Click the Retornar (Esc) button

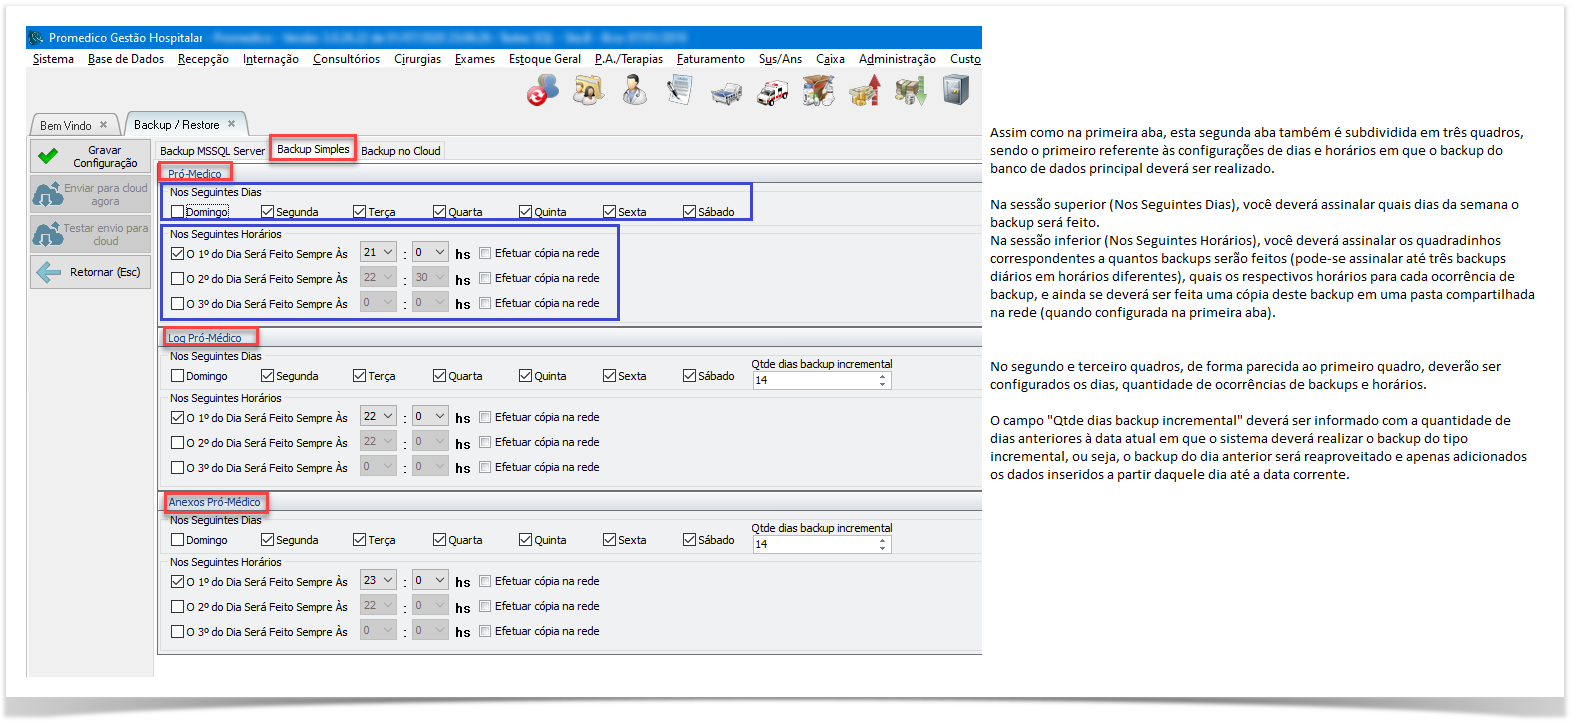[x=91, y=272]
